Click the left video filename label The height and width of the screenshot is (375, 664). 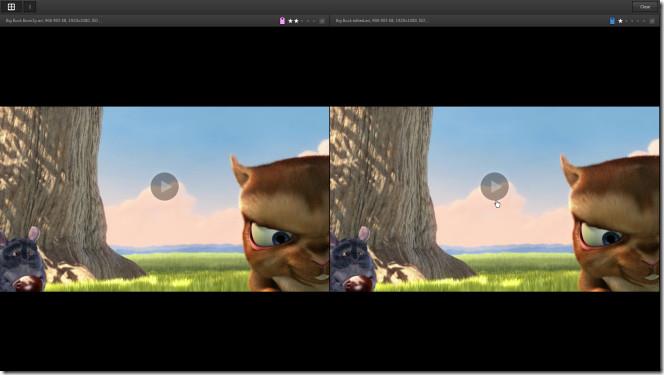pos(52,20)
